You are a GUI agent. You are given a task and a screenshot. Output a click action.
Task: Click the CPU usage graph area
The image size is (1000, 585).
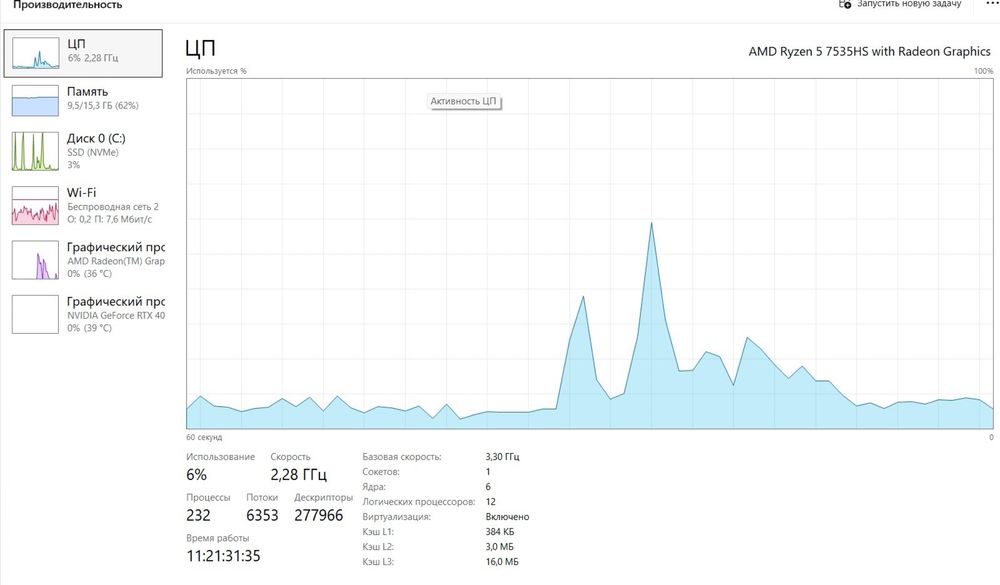[590, 253]
